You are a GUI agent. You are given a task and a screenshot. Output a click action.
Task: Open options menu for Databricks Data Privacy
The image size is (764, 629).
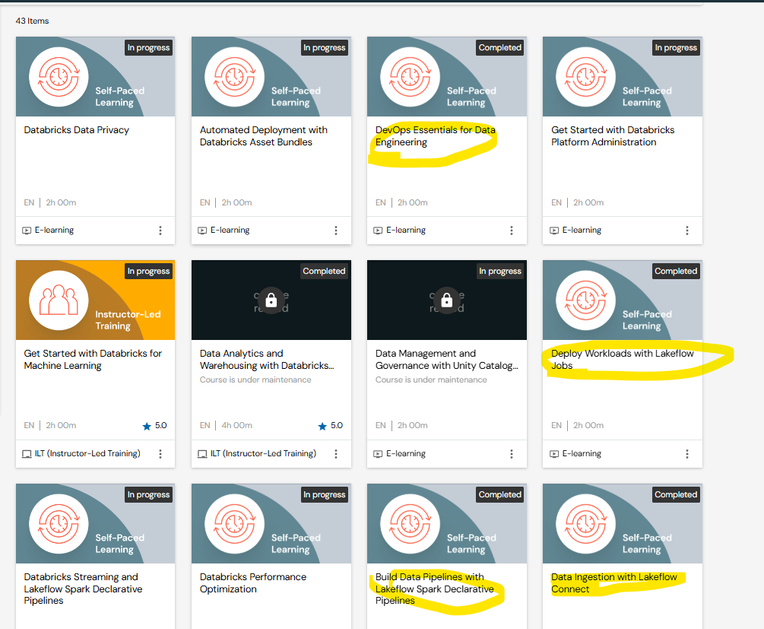[x=160, y=230]
